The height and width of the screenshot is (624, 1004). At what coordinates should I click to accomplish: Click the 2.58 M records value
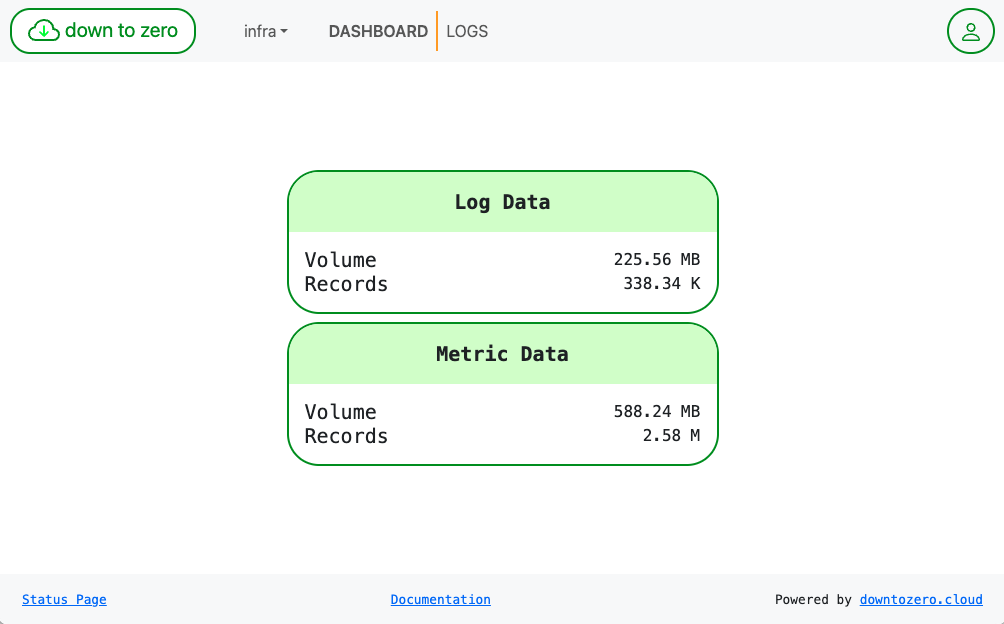(x=670, y=436)
